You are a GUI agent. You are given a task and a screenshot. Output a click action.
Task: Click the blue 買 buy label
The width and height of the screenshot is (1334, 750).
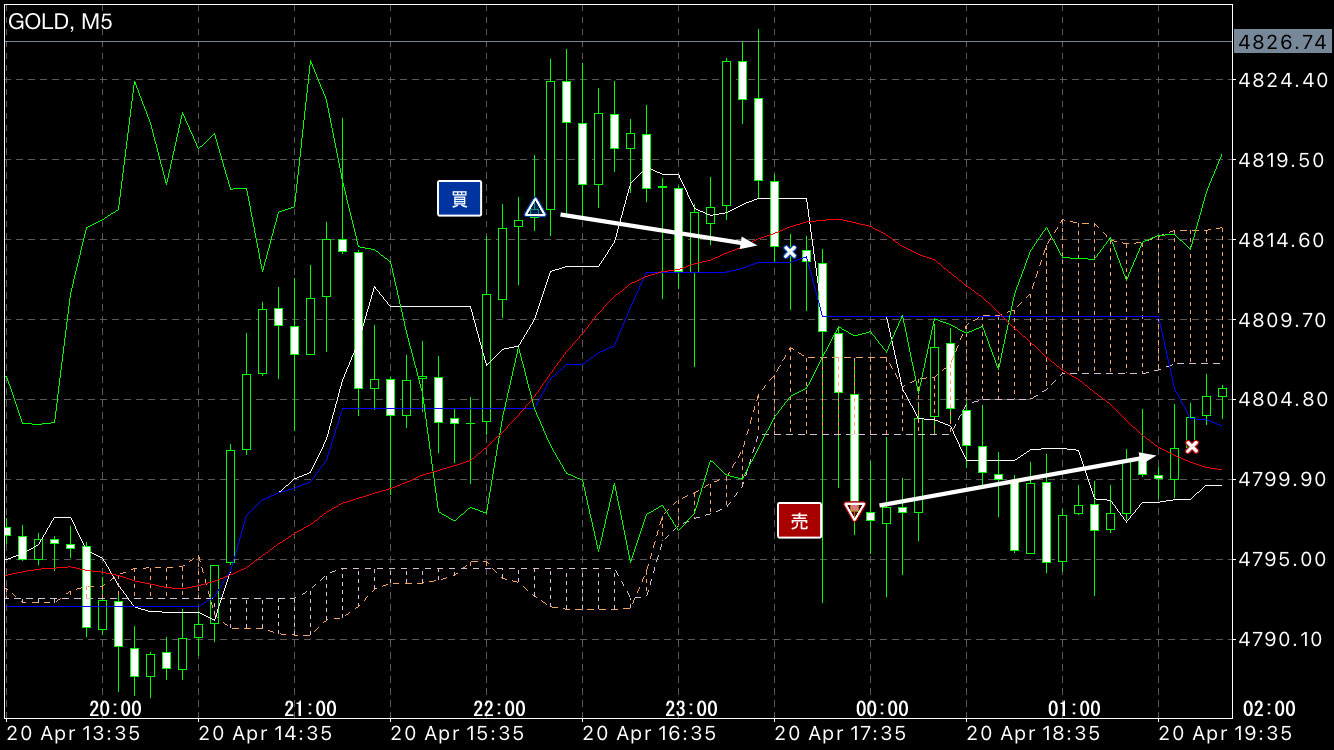[460, 199]
